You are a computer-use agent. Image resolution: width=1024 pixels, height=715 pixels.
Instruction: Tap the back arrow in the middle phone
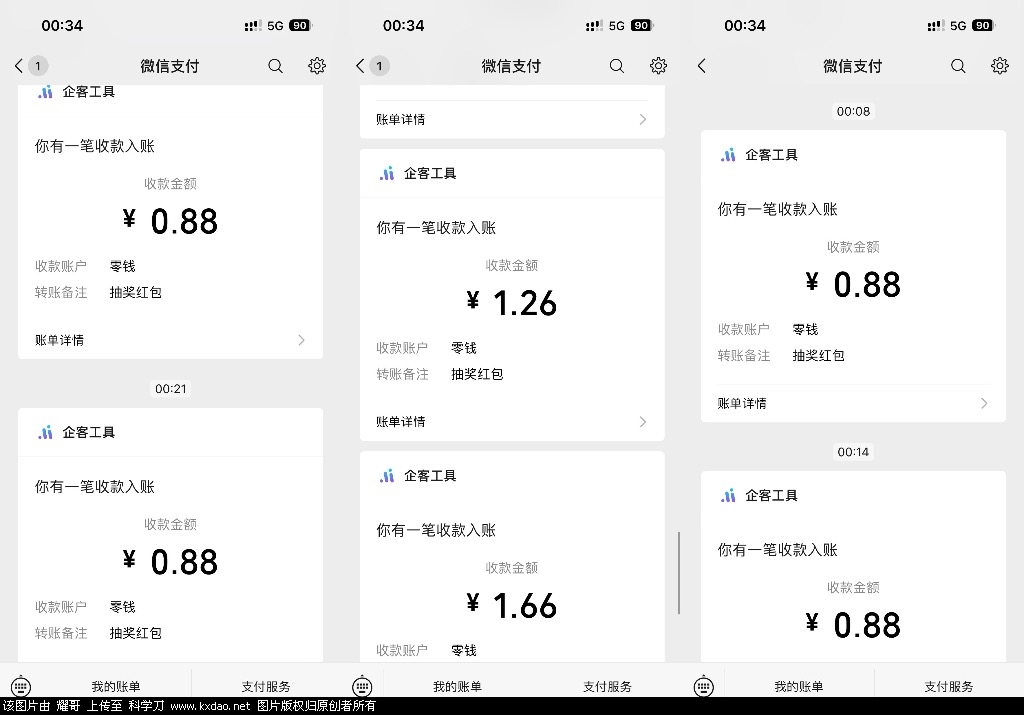[x=360, y=66]
